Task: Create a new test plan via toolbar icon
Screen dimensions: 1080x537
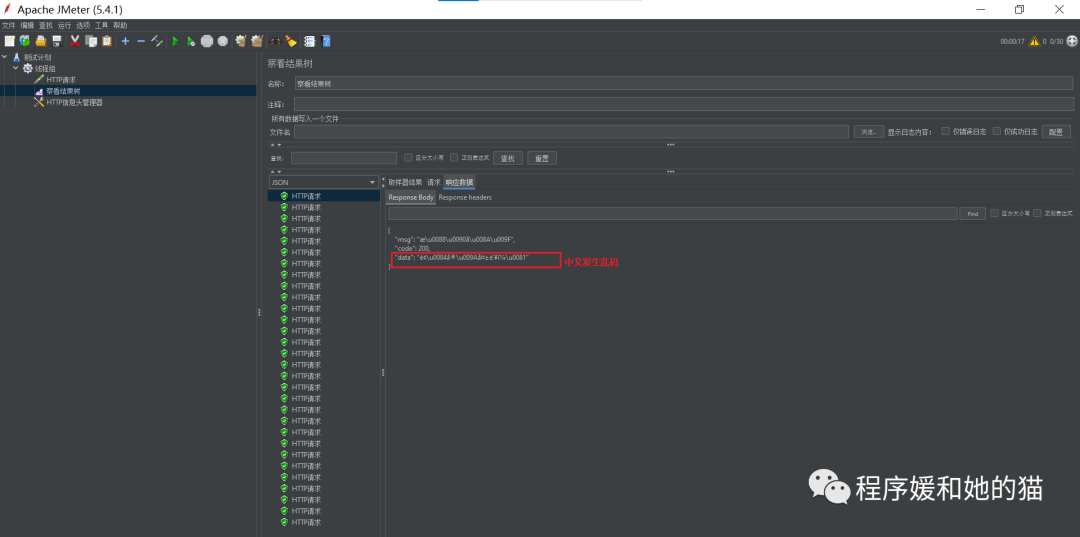Action: [9, 41]
